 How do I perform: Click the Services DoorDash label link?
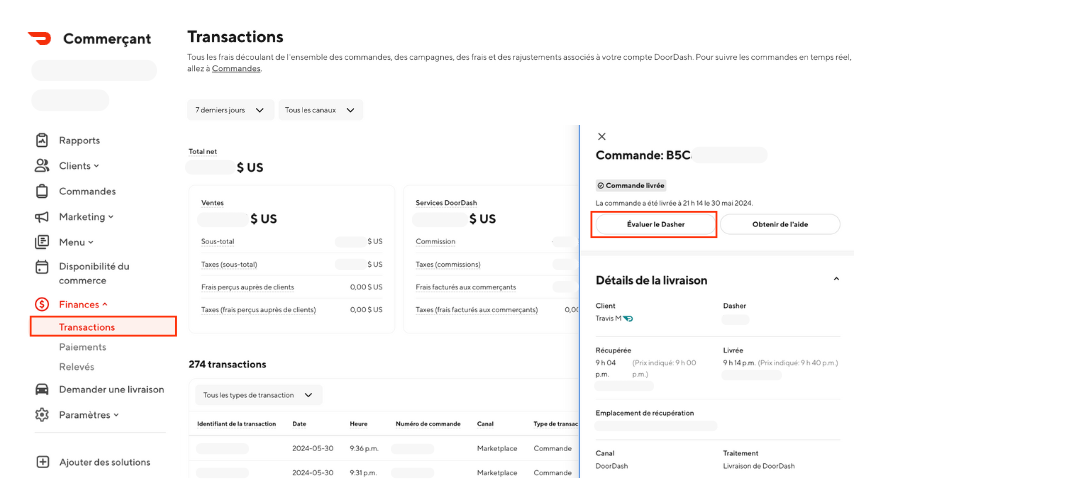pos(446,203)
